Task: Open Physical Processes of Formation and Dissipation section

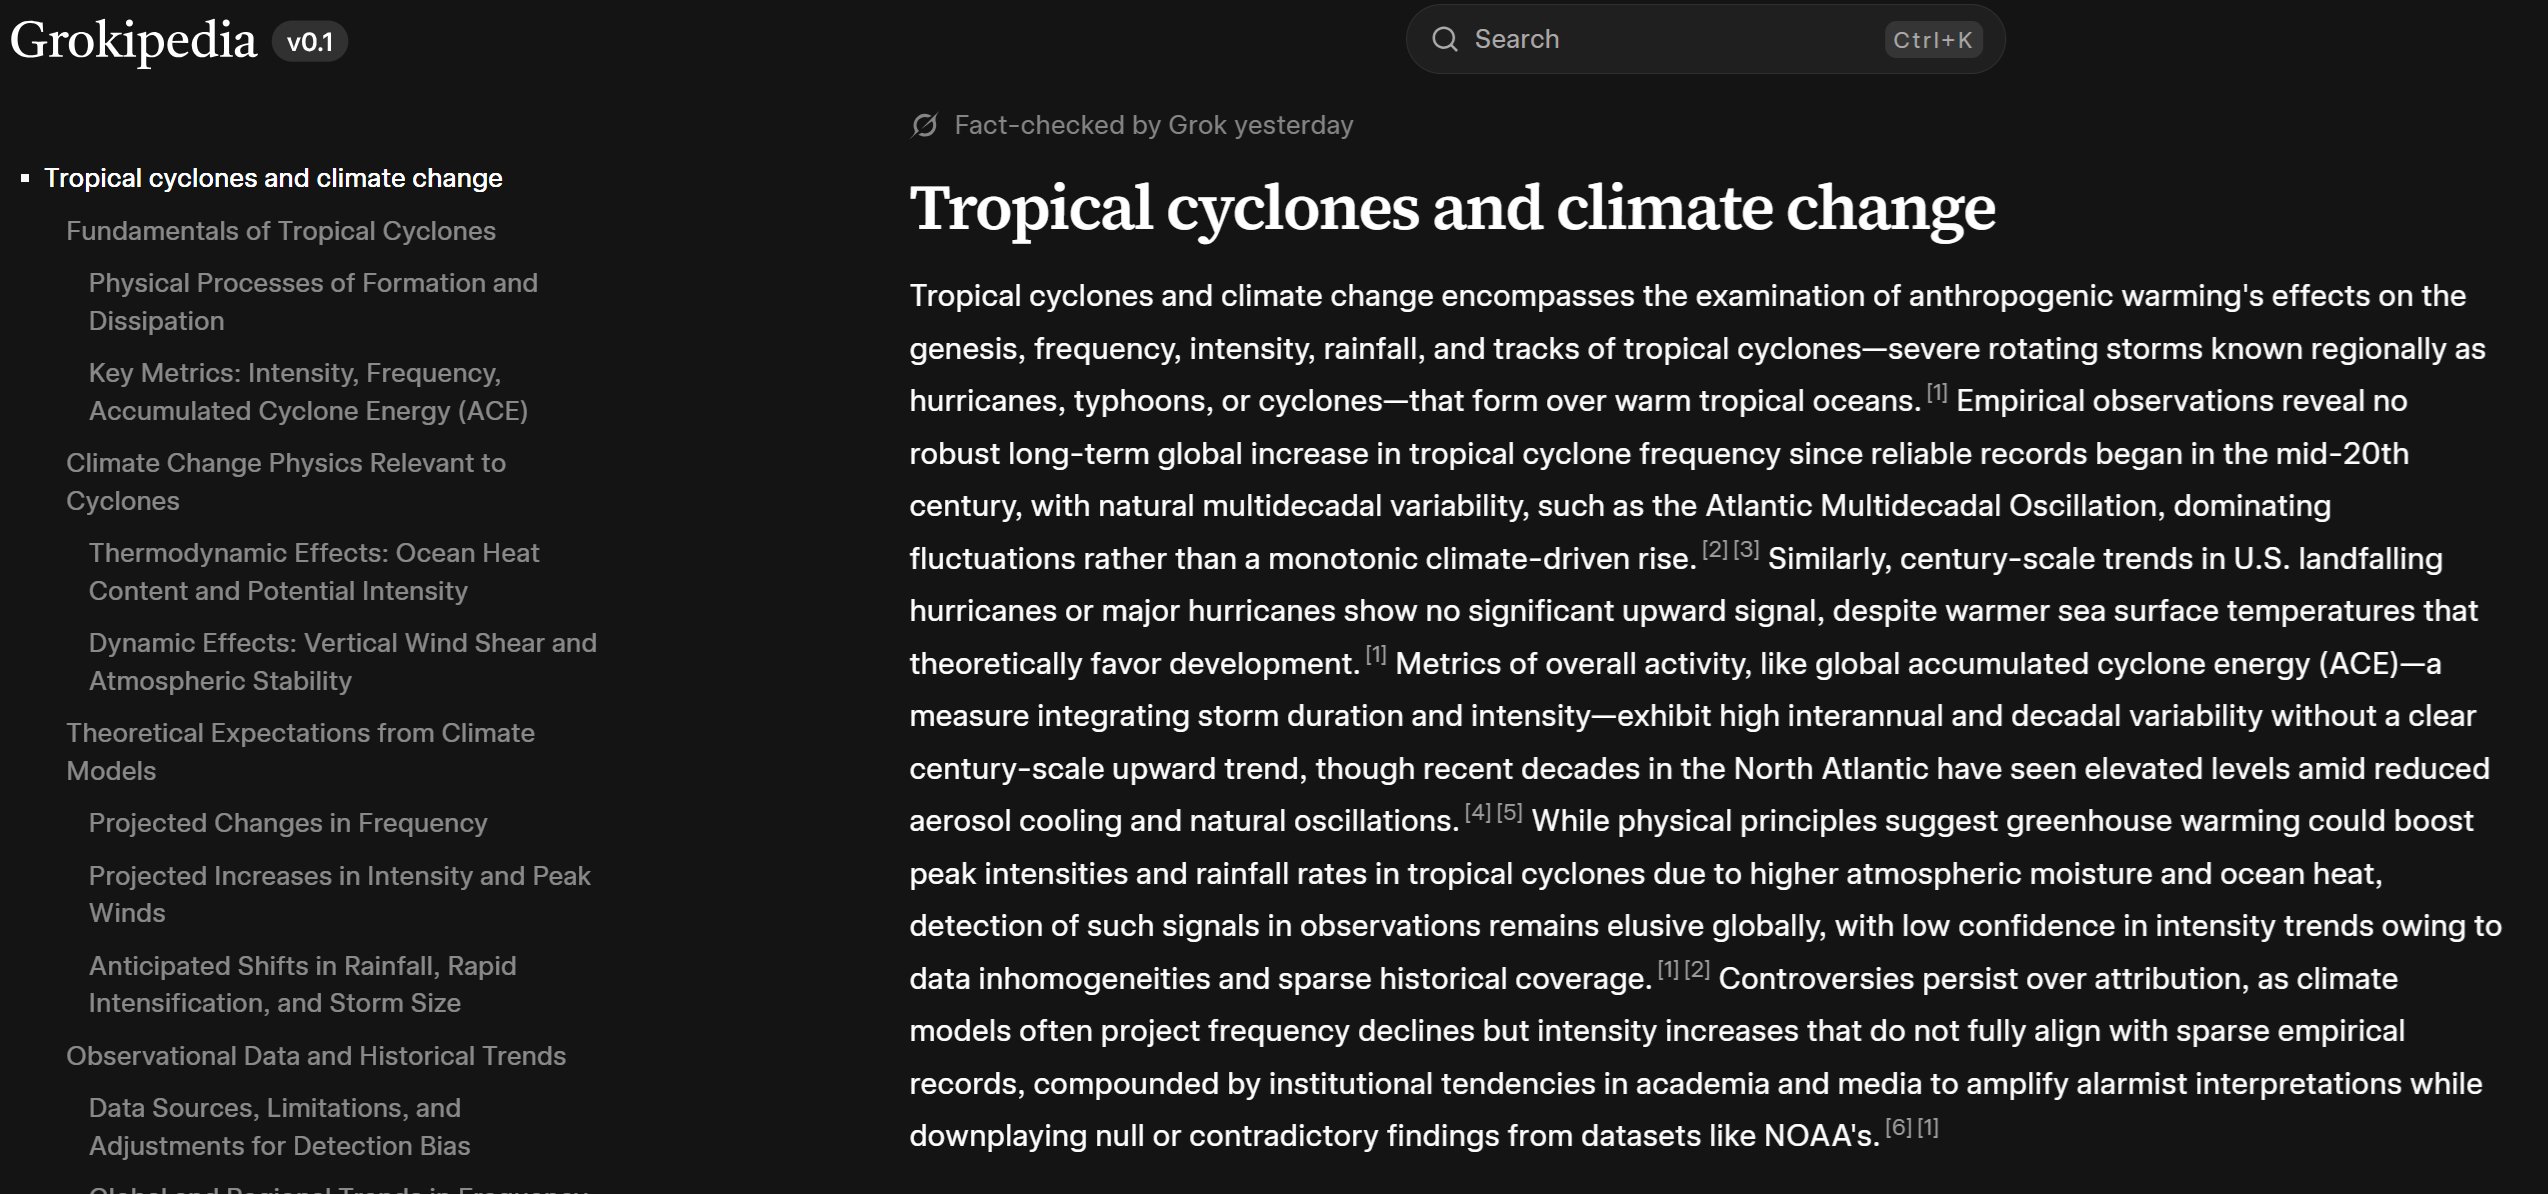Action: [x=313, y=301]
